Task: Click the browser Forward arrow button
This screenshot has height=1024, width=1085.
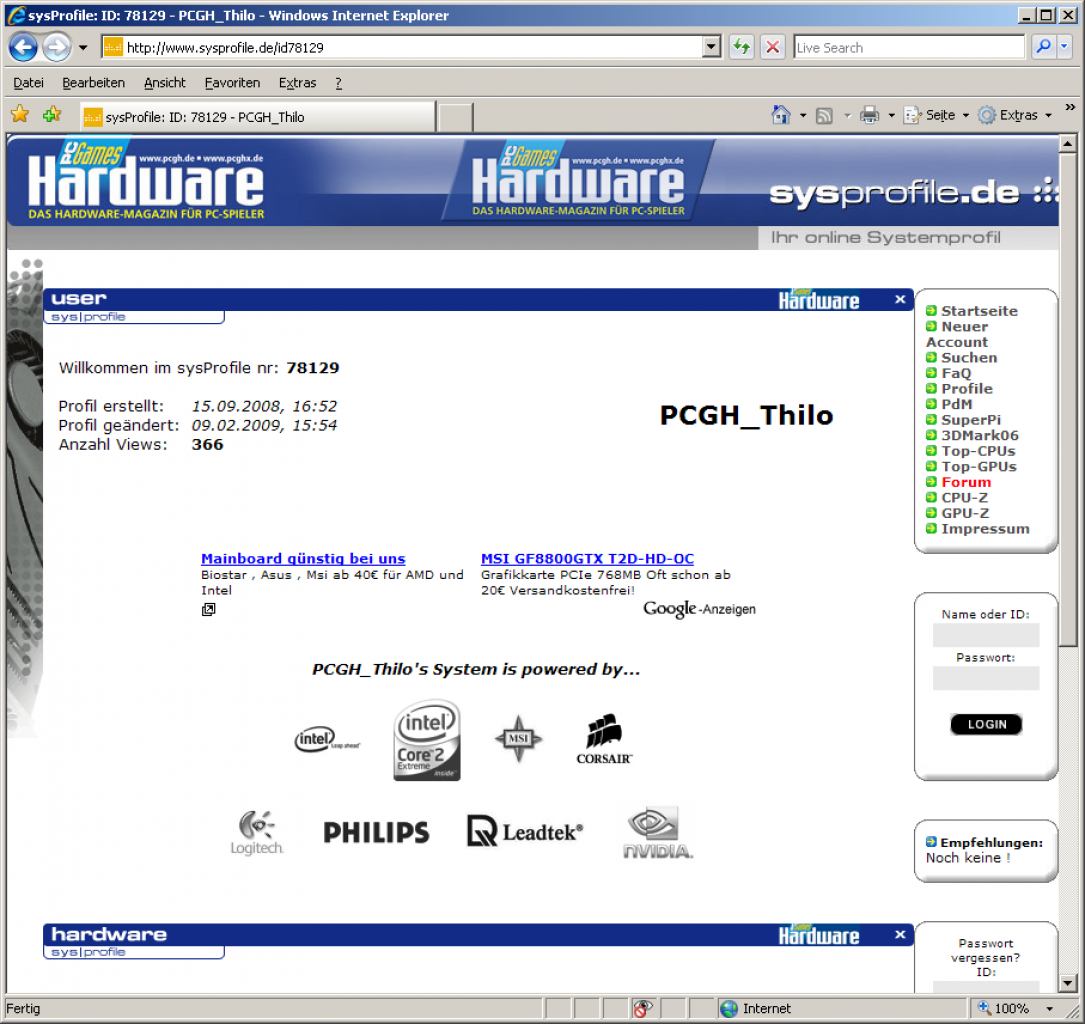Action: (57, 48)
